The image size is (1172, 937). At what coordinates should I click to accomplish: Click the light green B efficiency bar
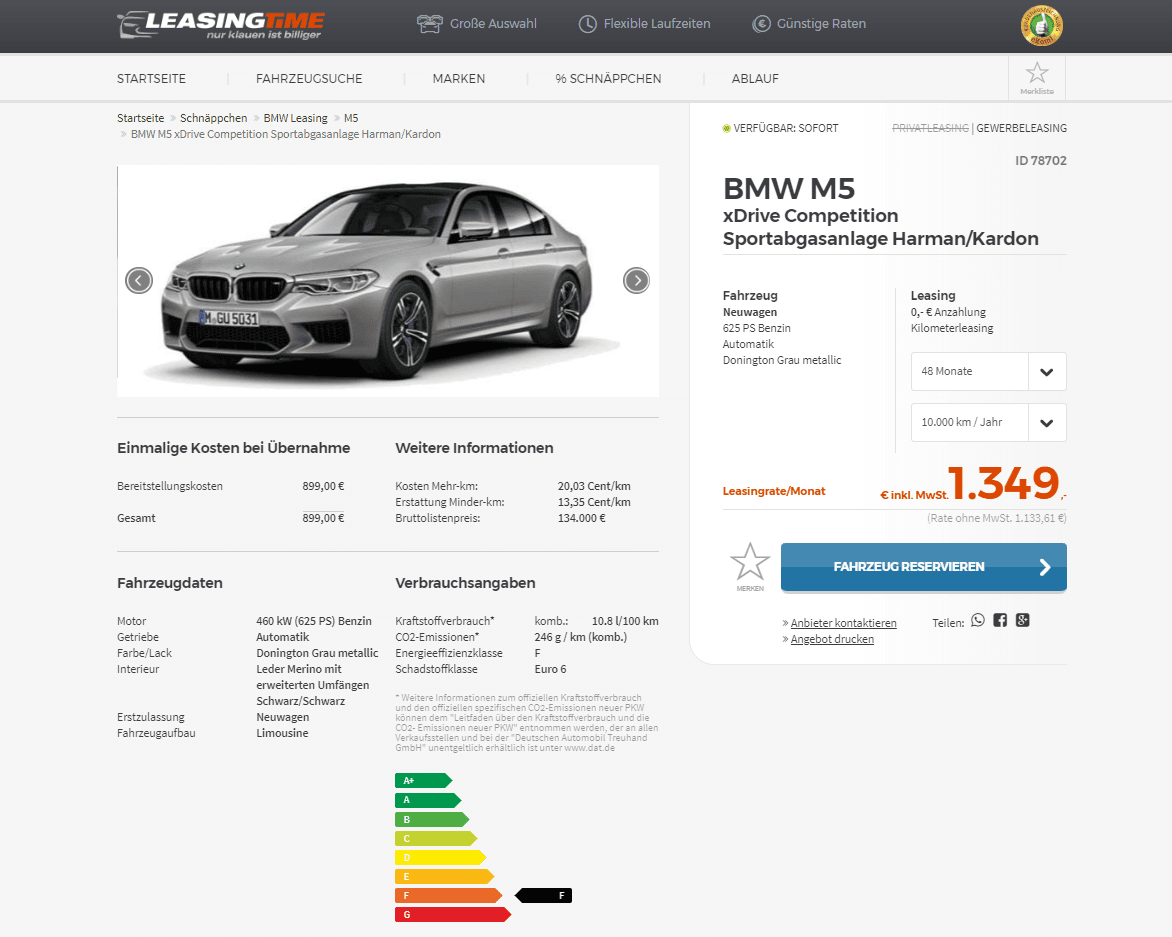click(432, 820)
